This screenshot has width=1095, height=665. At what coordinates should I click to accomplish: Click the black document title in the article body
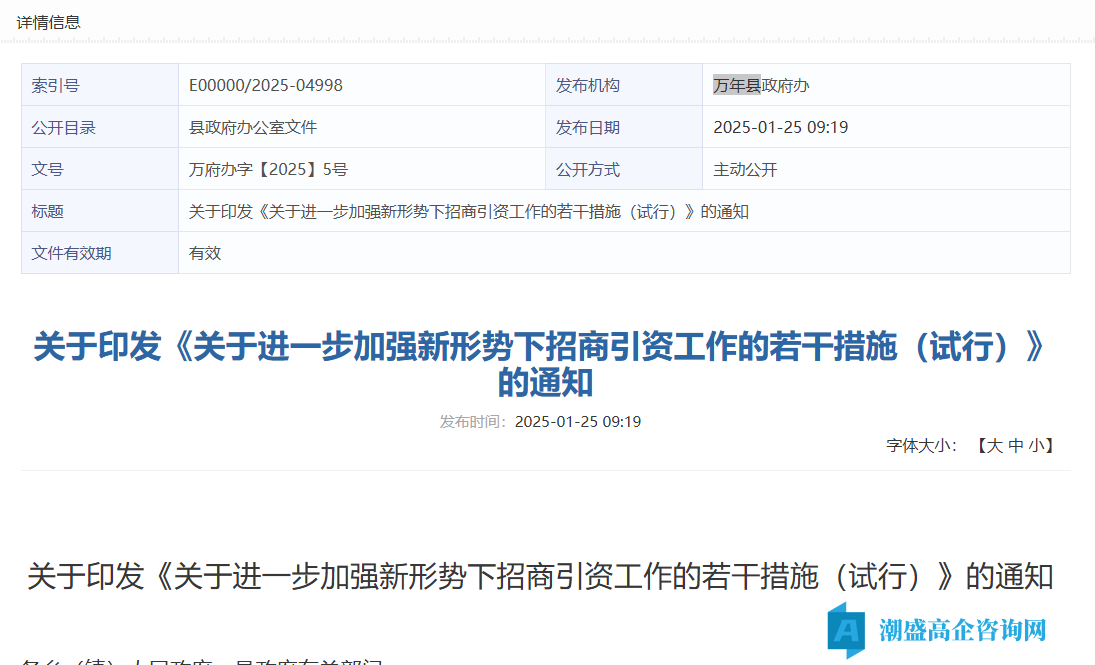pos(540,577)
